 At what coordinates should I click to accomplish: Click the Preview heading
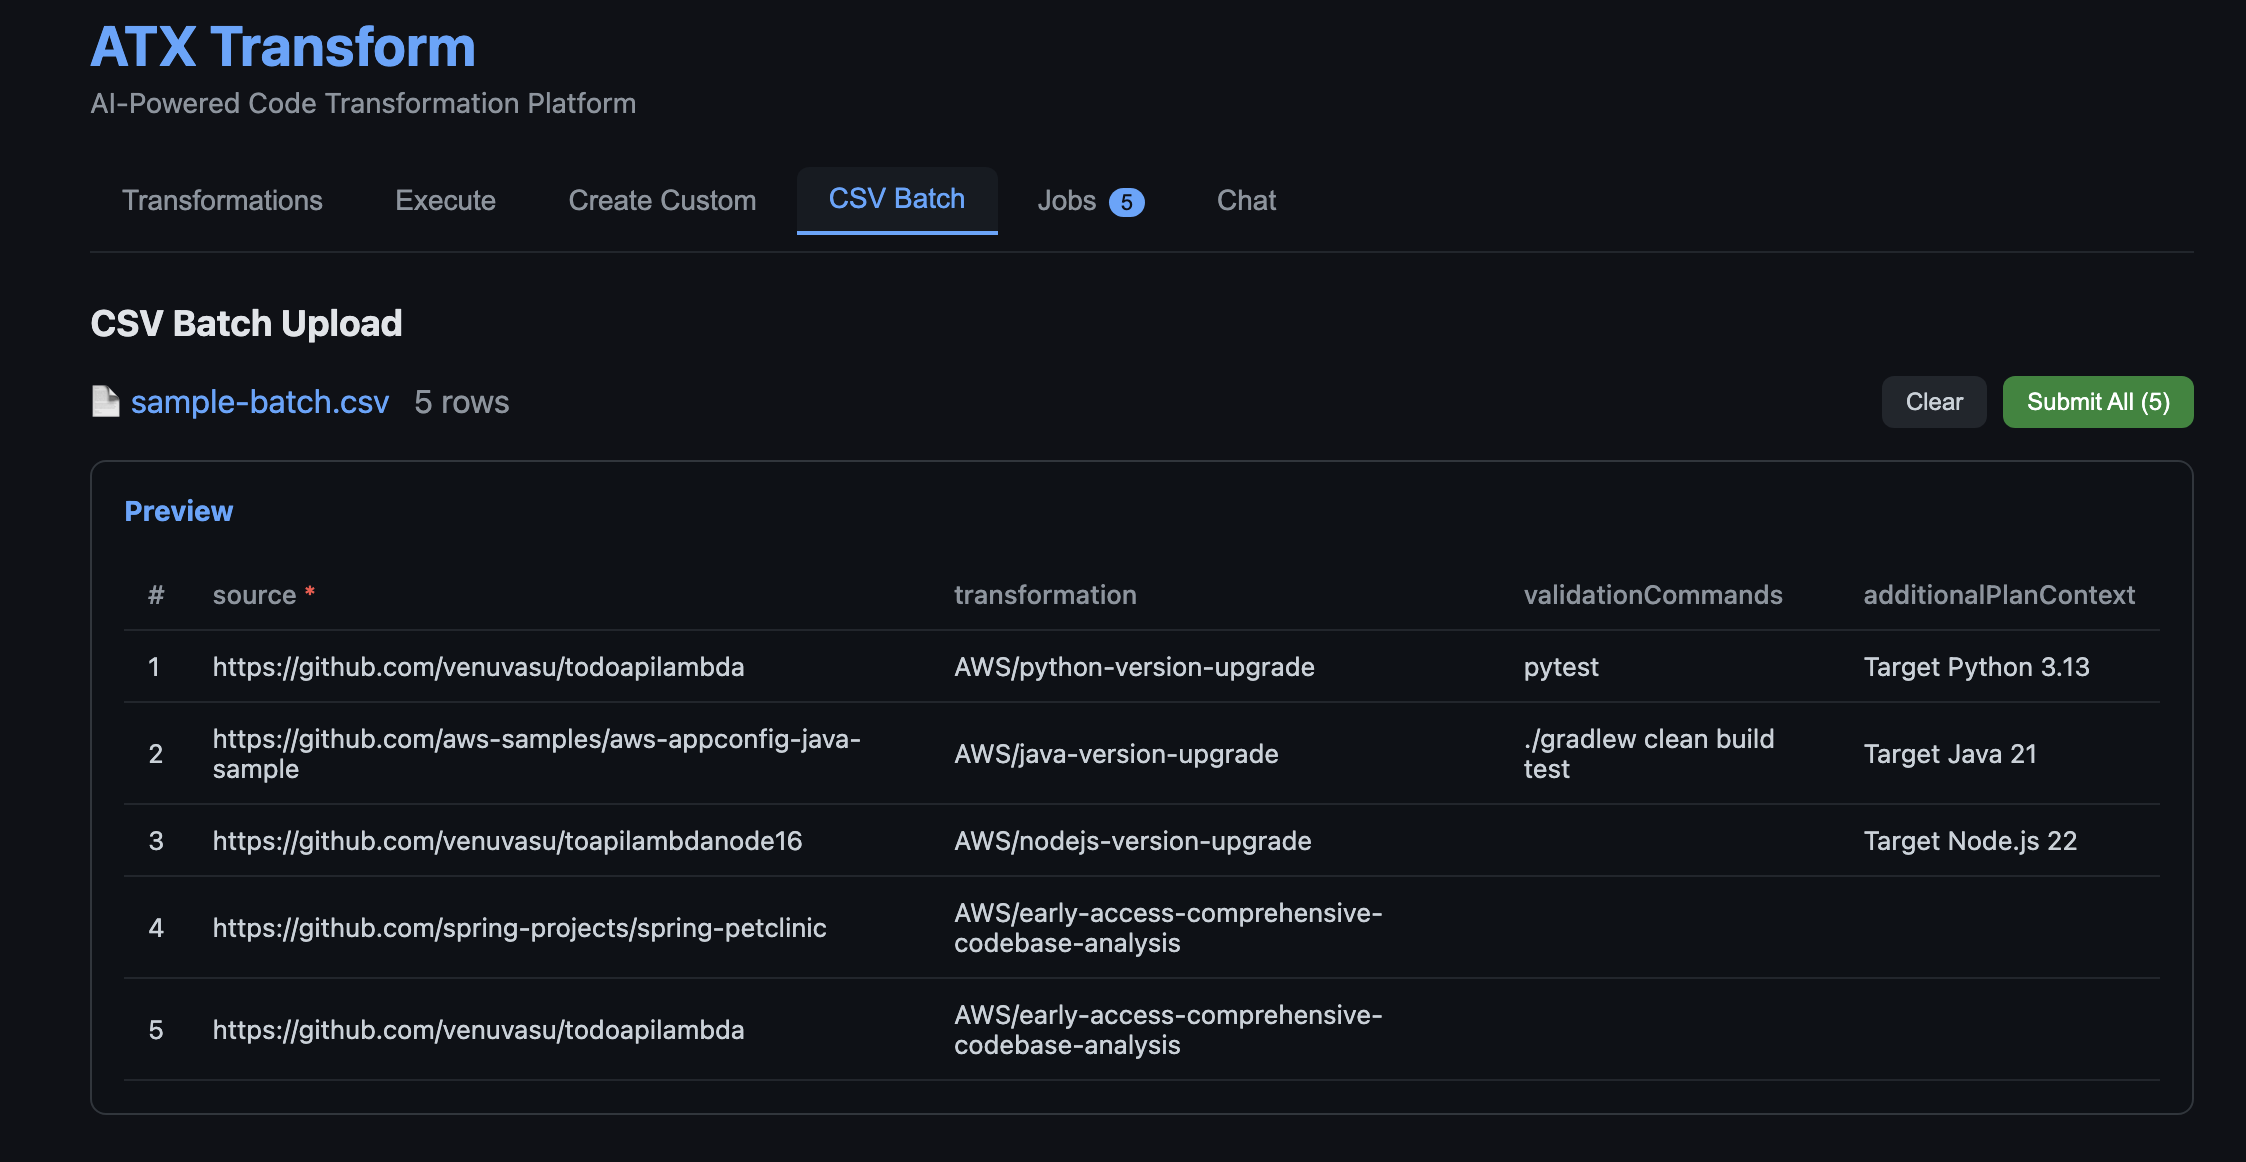(179, 511)
